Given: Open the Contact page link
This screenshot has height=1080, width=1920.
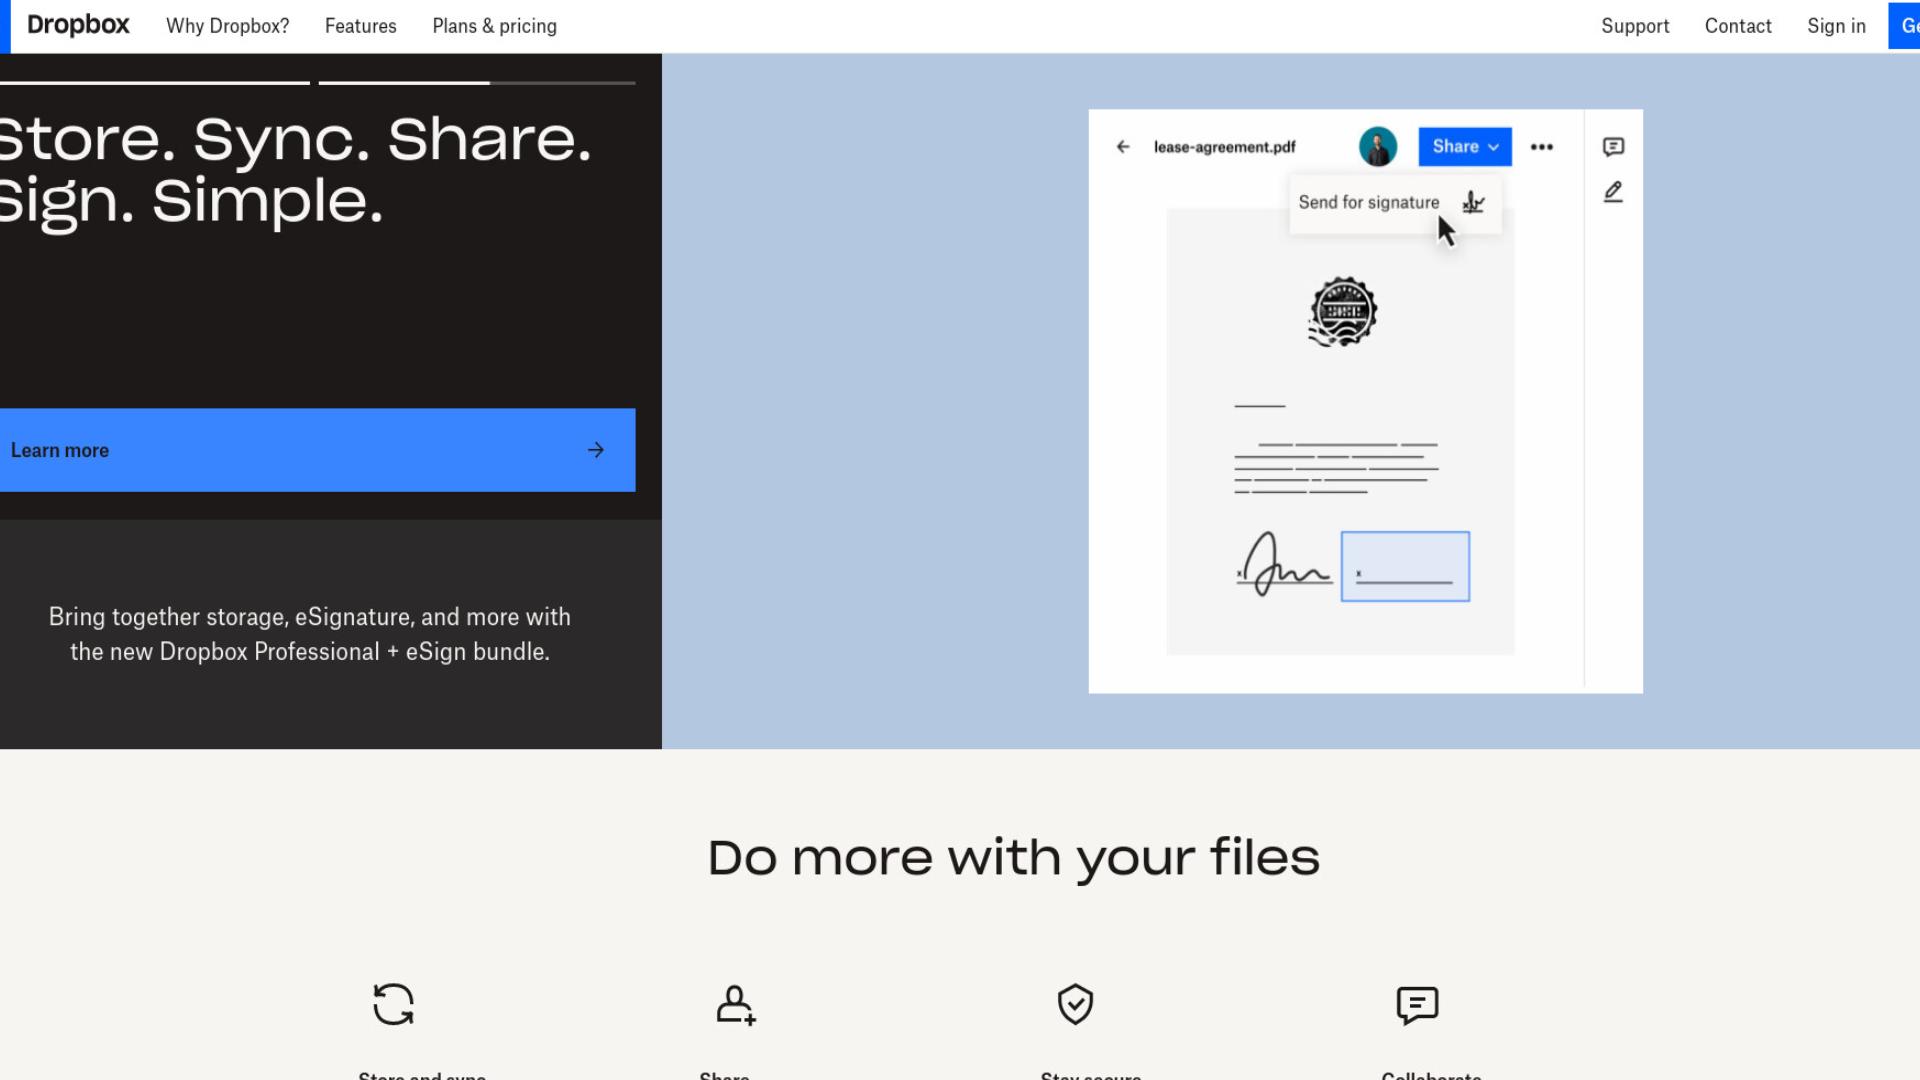Looking at the screenshot, I should [1738, 26].
